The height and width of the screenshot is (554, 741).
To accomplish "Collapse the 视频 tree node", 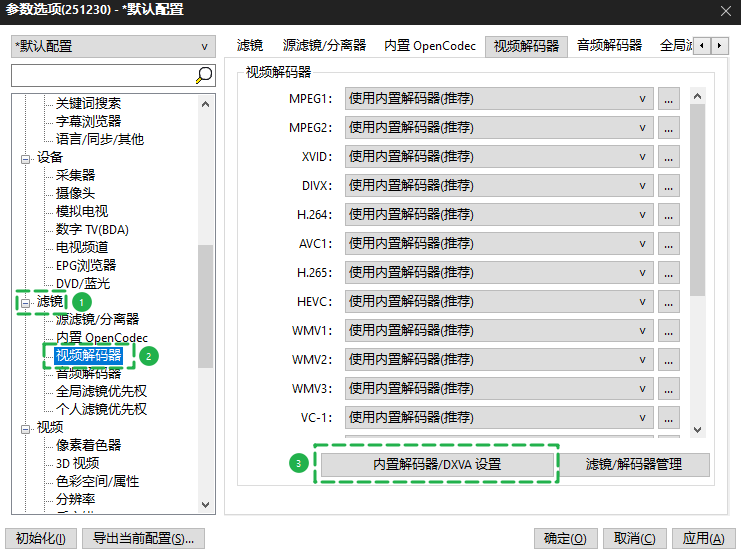I will (x=26, y=428).
